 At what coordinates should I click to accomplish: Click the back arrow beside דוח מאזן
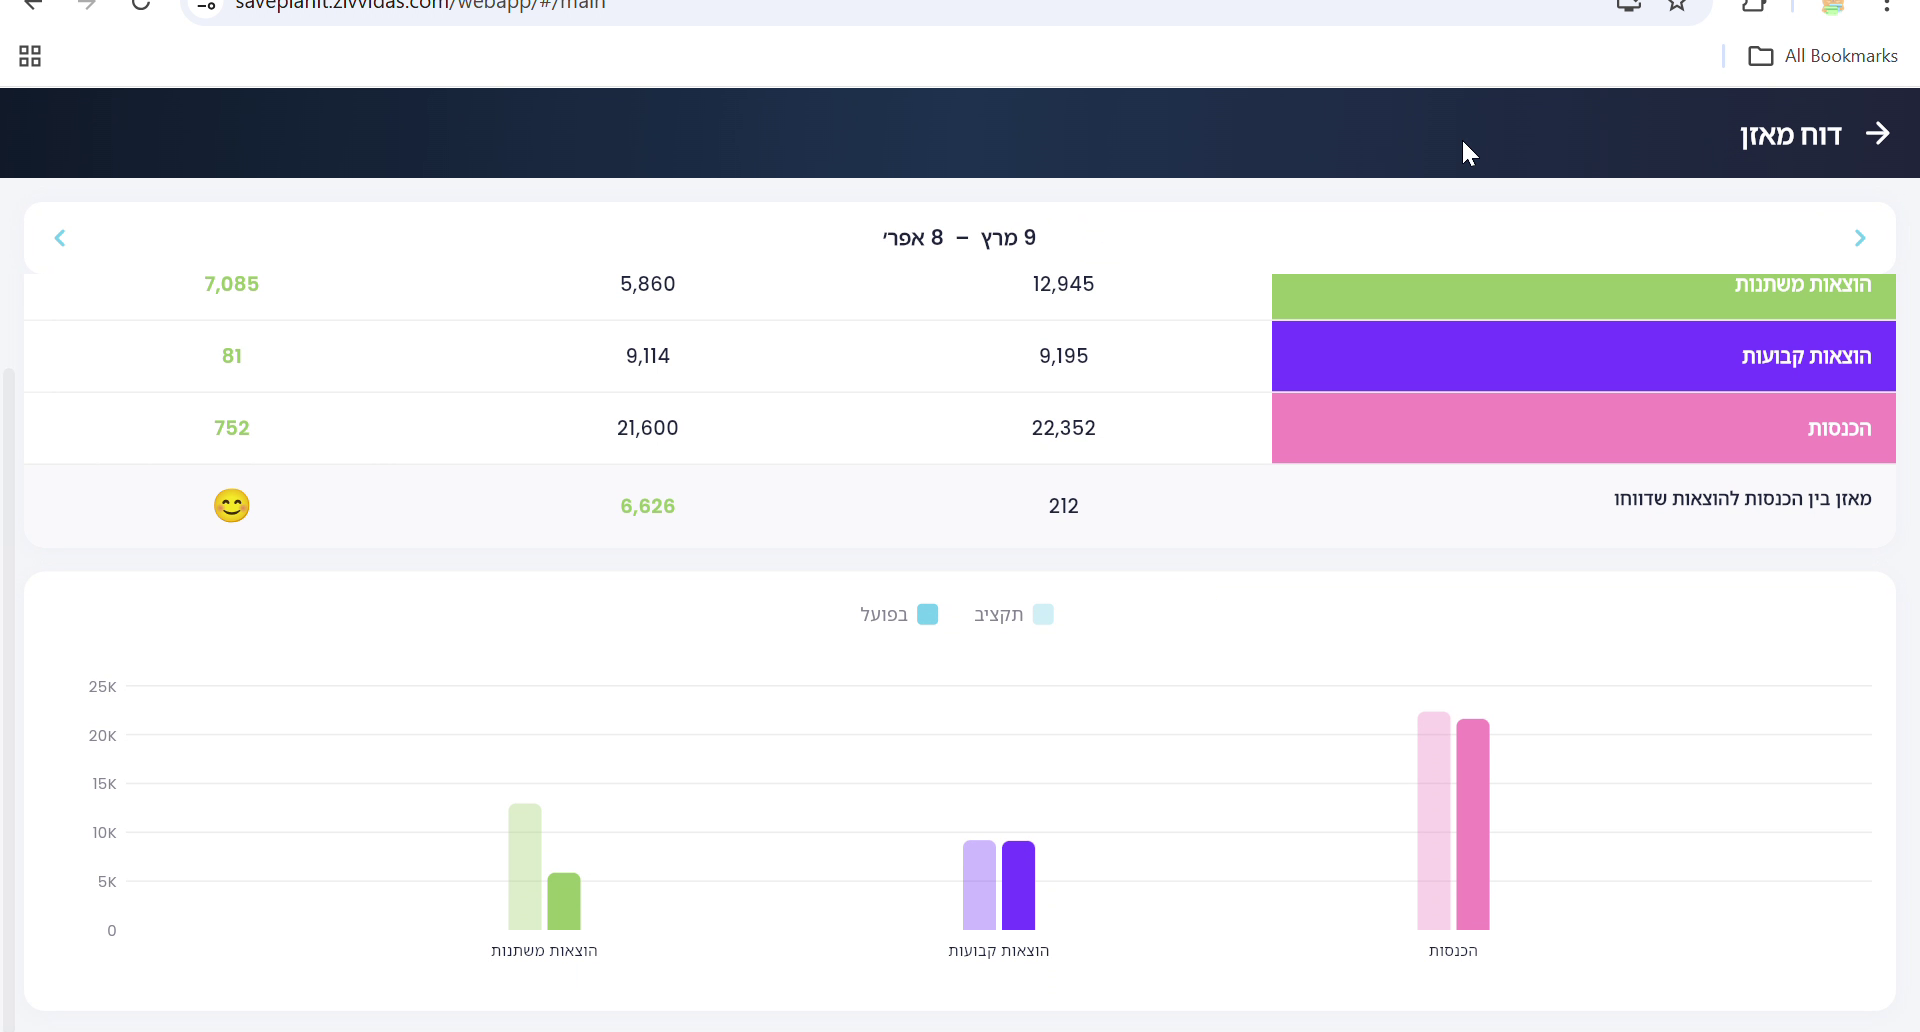coord(1877,134)
